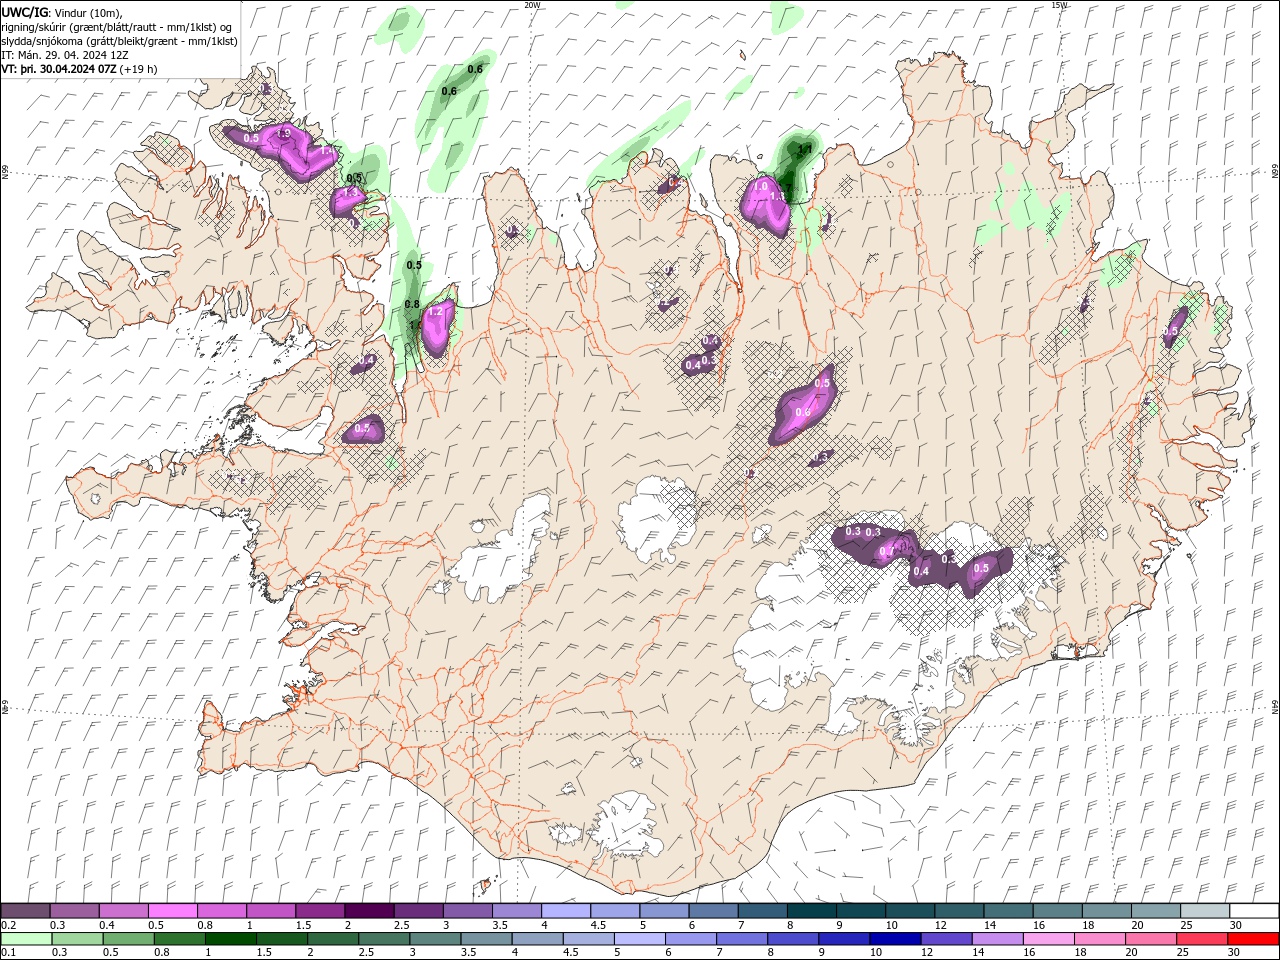The width and height of the screenshot is (1280, 960).
Task: Click the violet 14–16 swatch in lower legend
Action: click(997, 939)
